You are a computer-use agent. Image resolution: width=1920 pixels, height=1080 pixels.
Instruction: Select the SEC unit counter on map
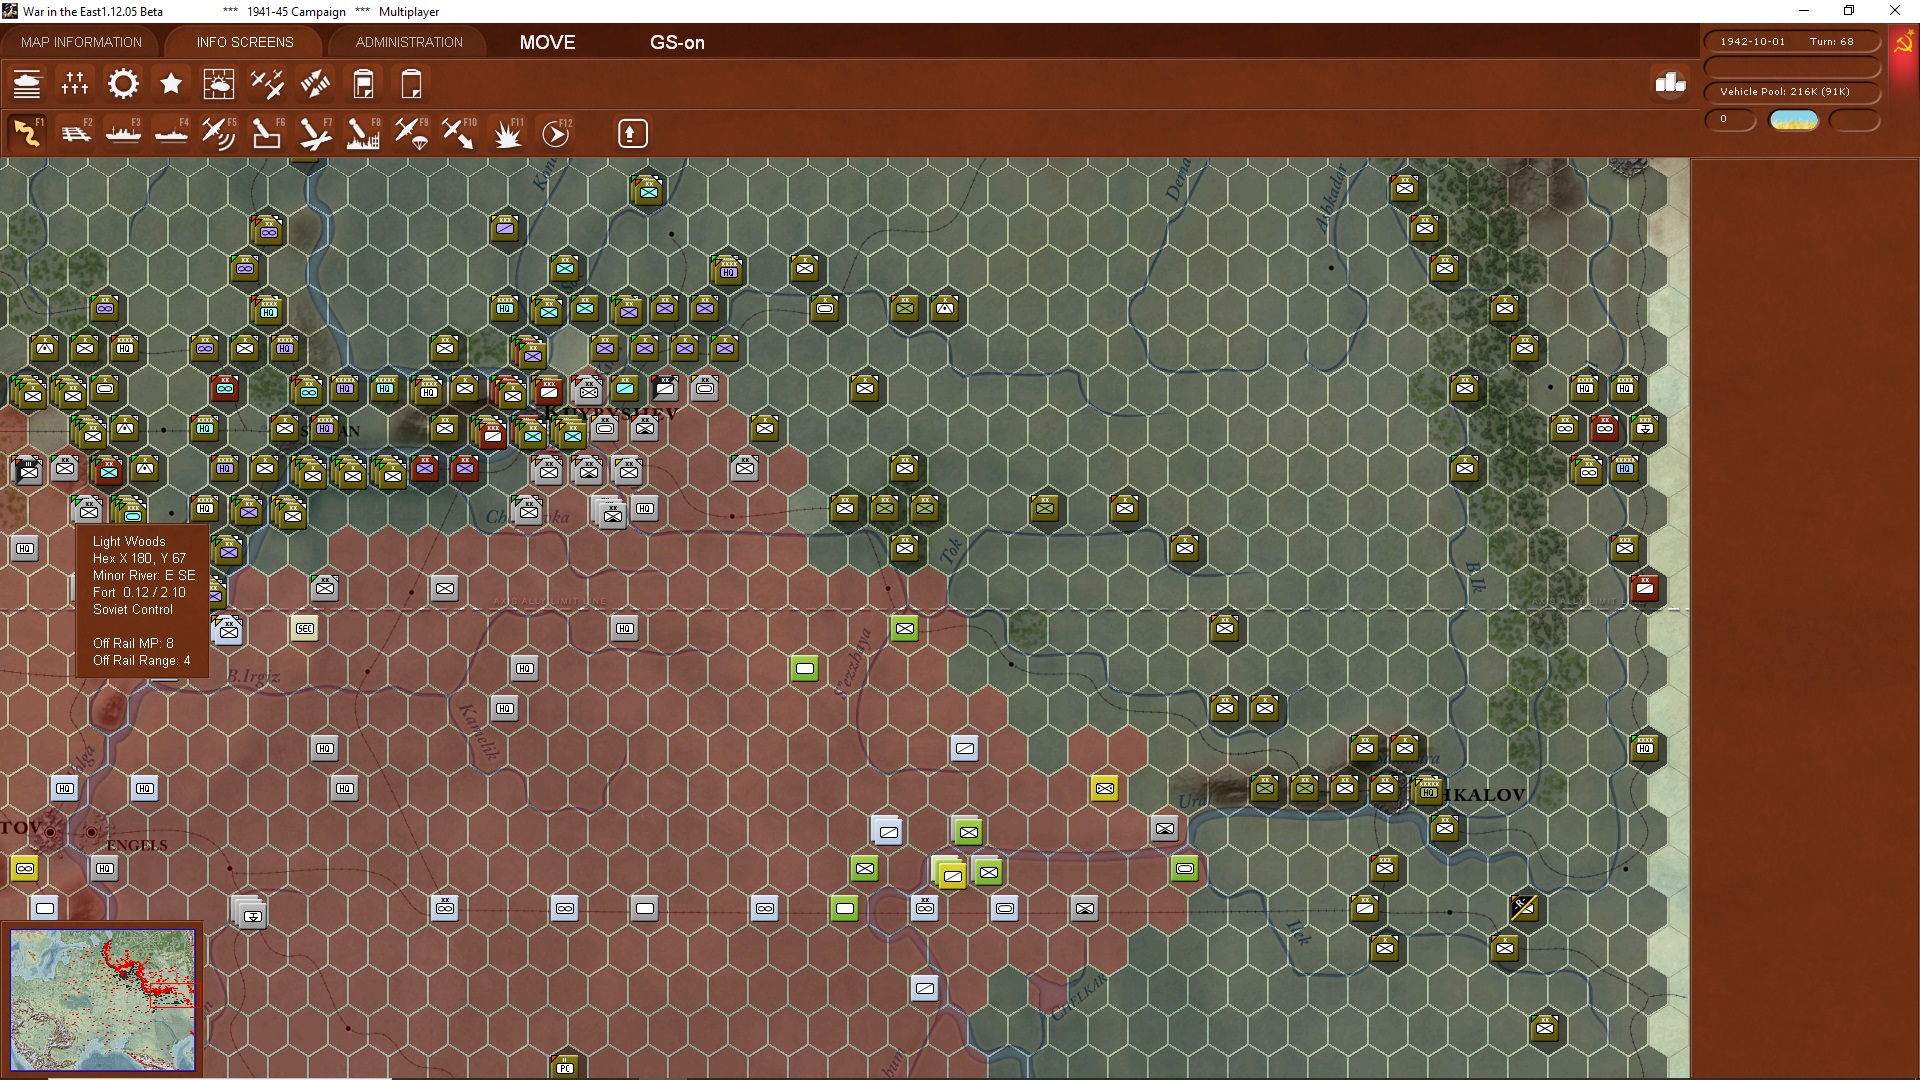[x=305, y=628]
